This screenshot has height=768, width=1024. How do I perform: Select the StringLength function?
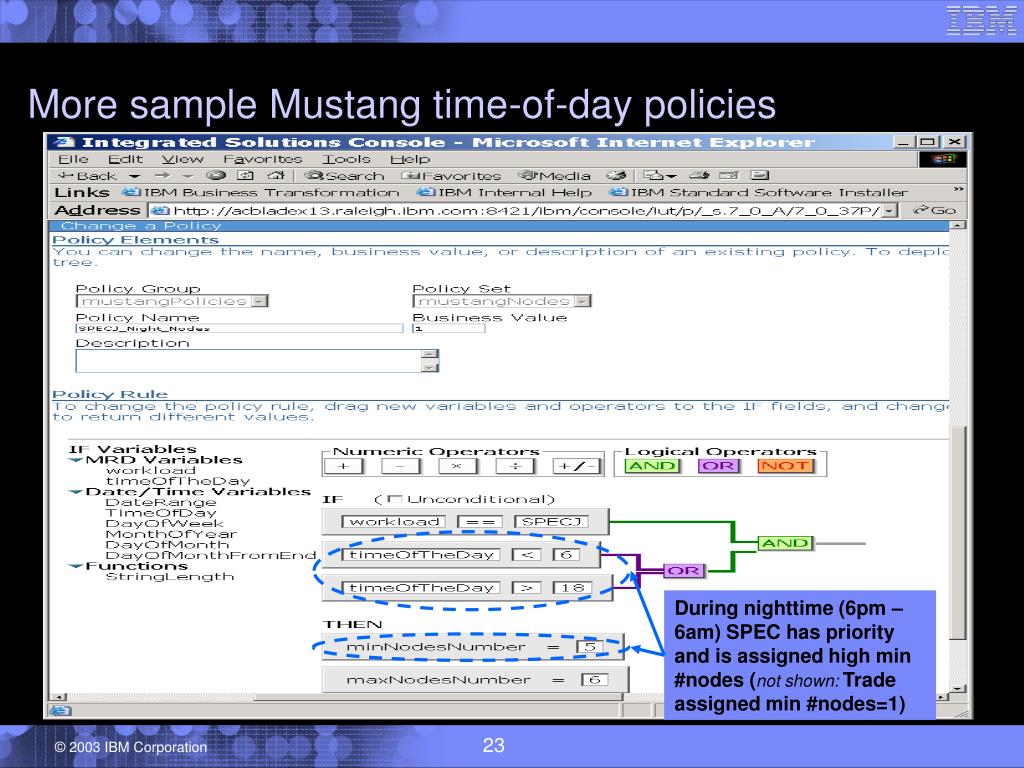point(170,577)
